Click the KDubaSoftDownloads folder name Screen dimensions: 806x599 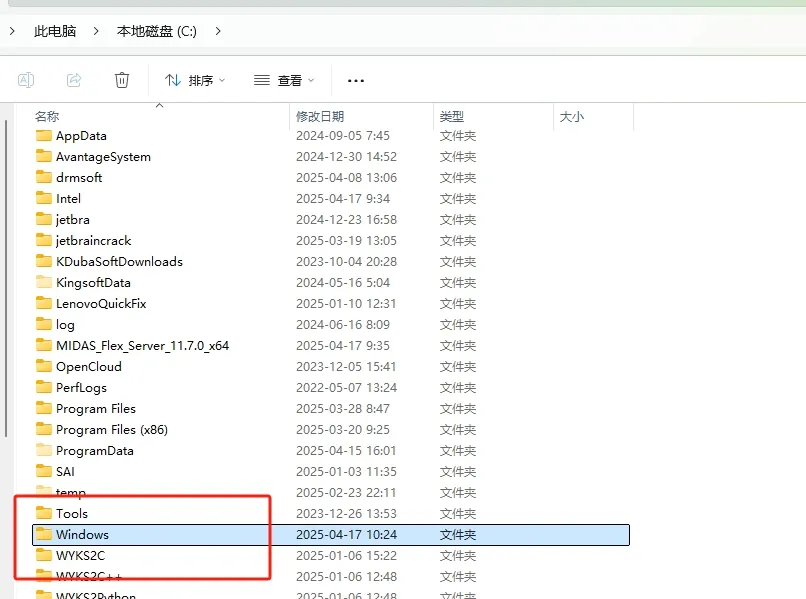(119, 262)
